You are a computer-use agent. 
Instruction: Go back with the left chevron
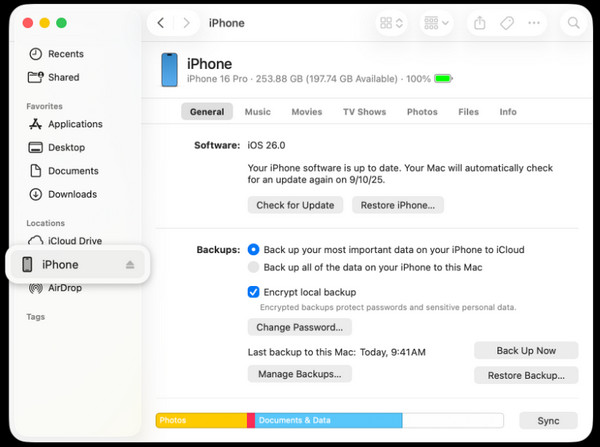tap(161, 23)
